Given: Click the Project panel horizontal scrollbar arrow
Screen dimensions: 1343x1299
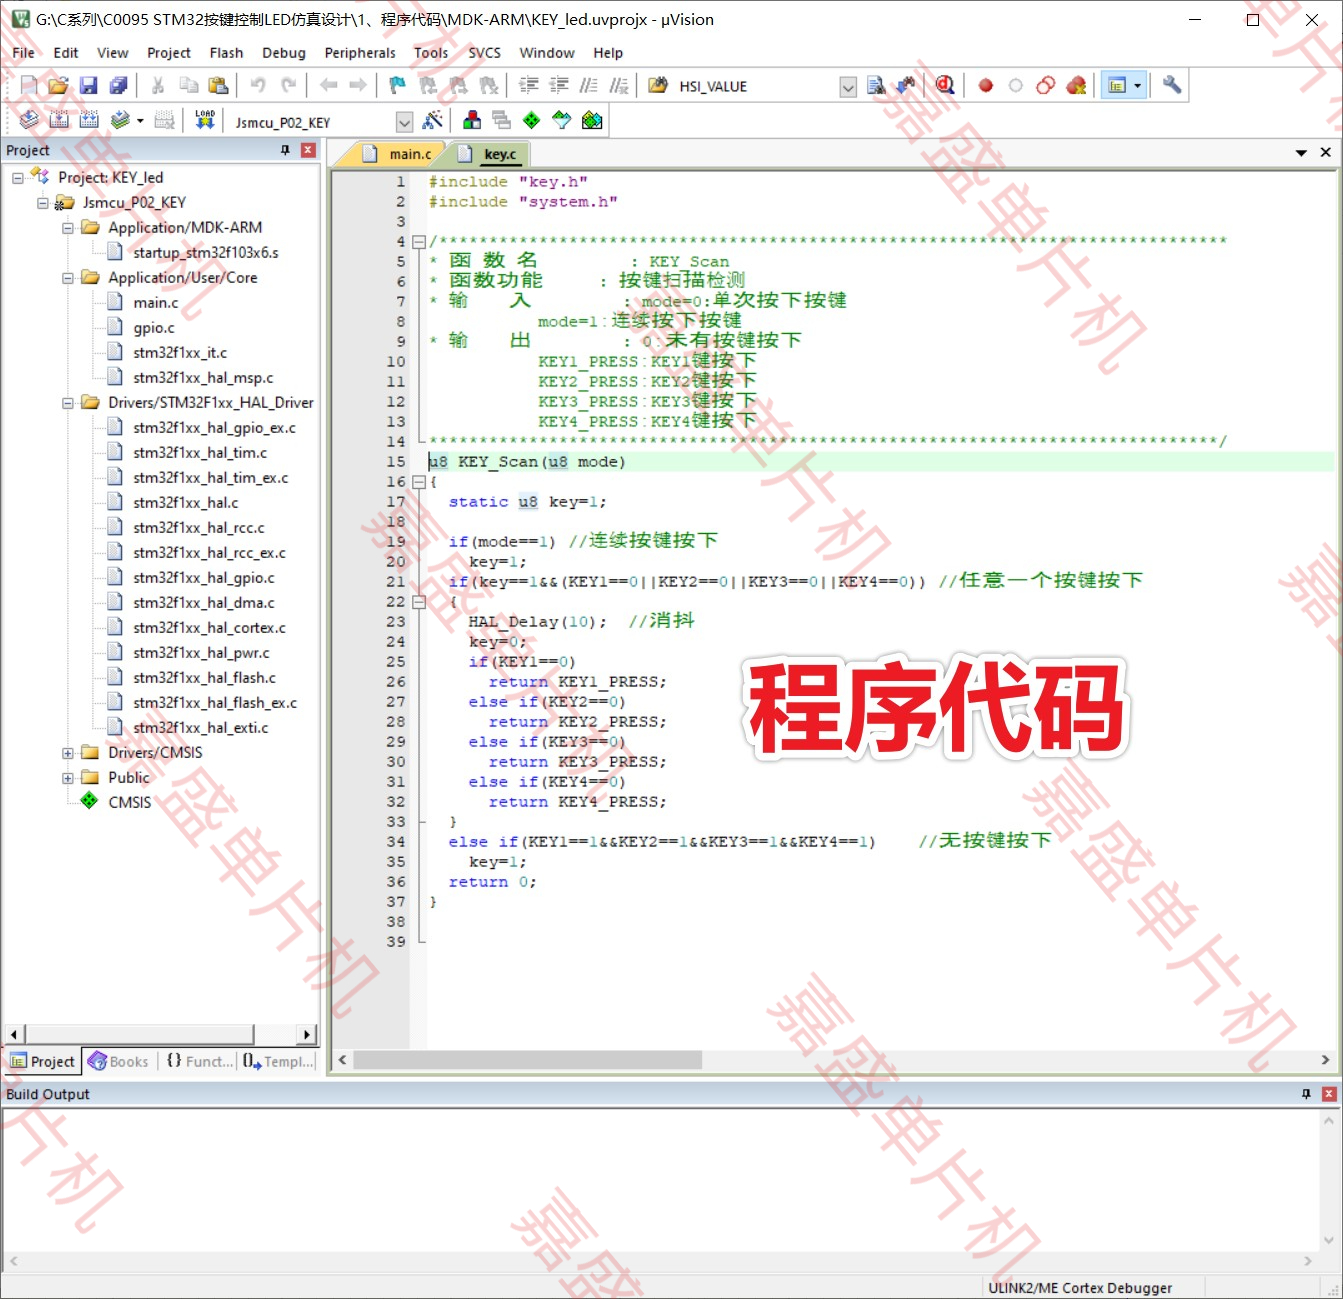Looking at the screenshot, I should tap(14, 1034).
